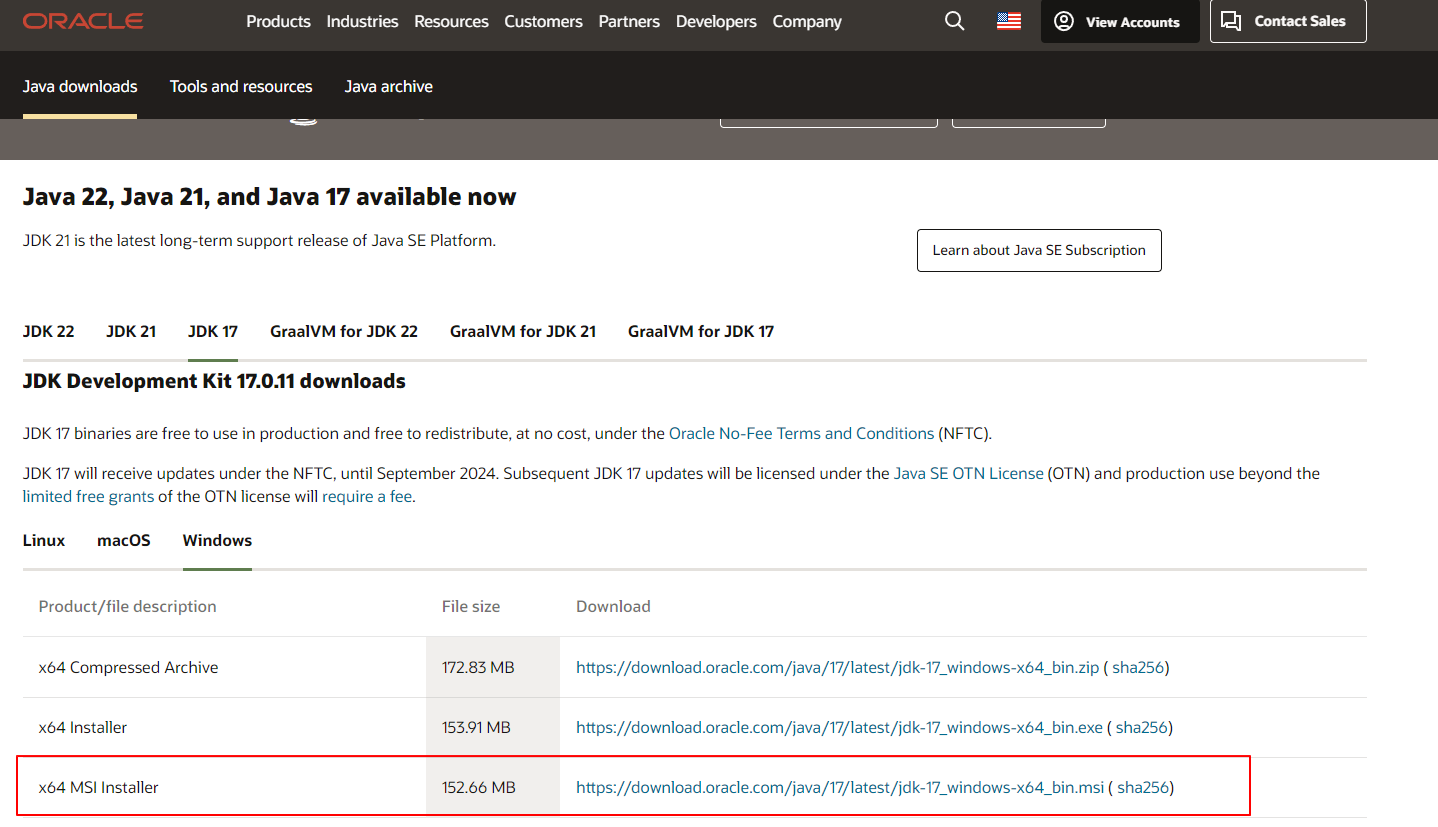
Task: Click the US flag country selector
Action: tap(1009, 21)
